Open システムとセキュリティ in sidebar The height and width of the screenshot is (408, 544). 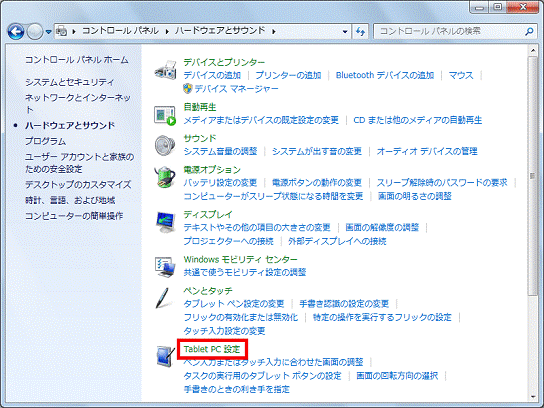(x=69, y=82)
